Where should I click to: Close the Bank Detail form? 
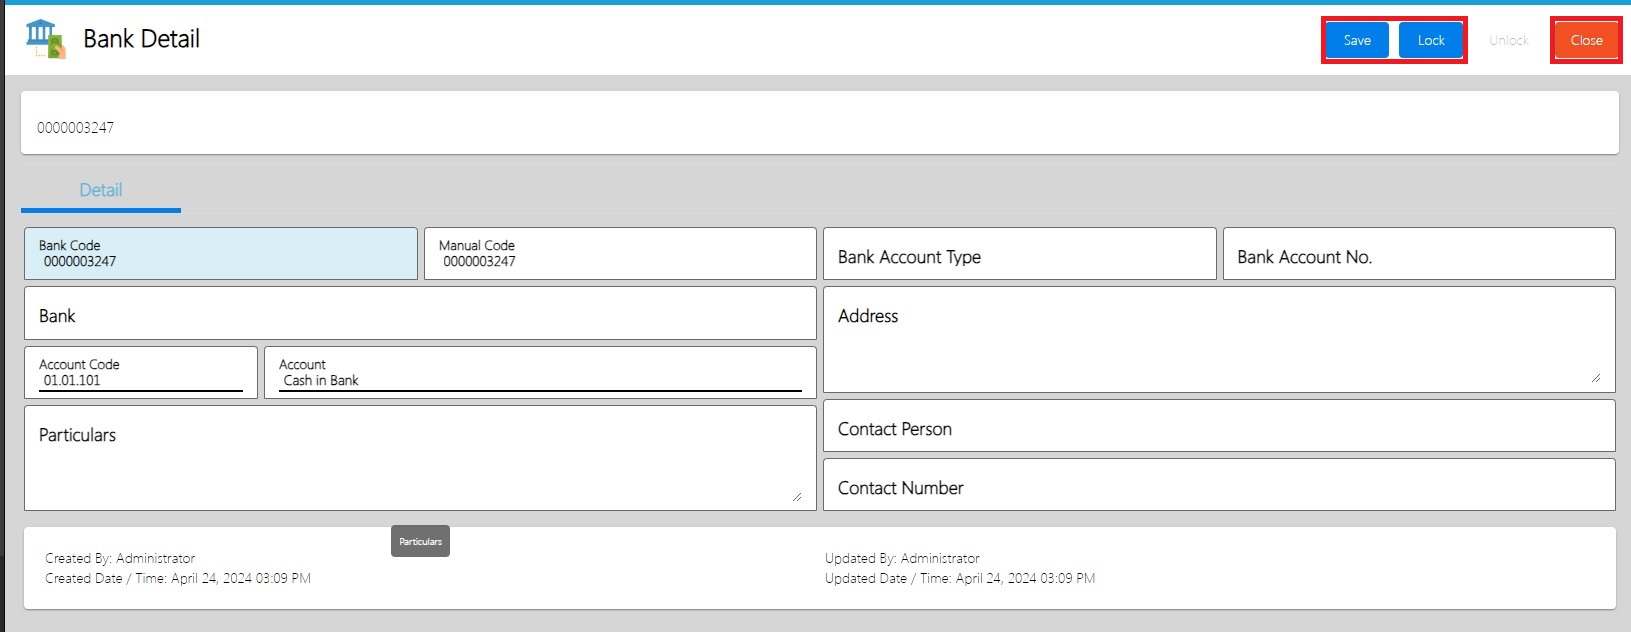coord(1585,40)
